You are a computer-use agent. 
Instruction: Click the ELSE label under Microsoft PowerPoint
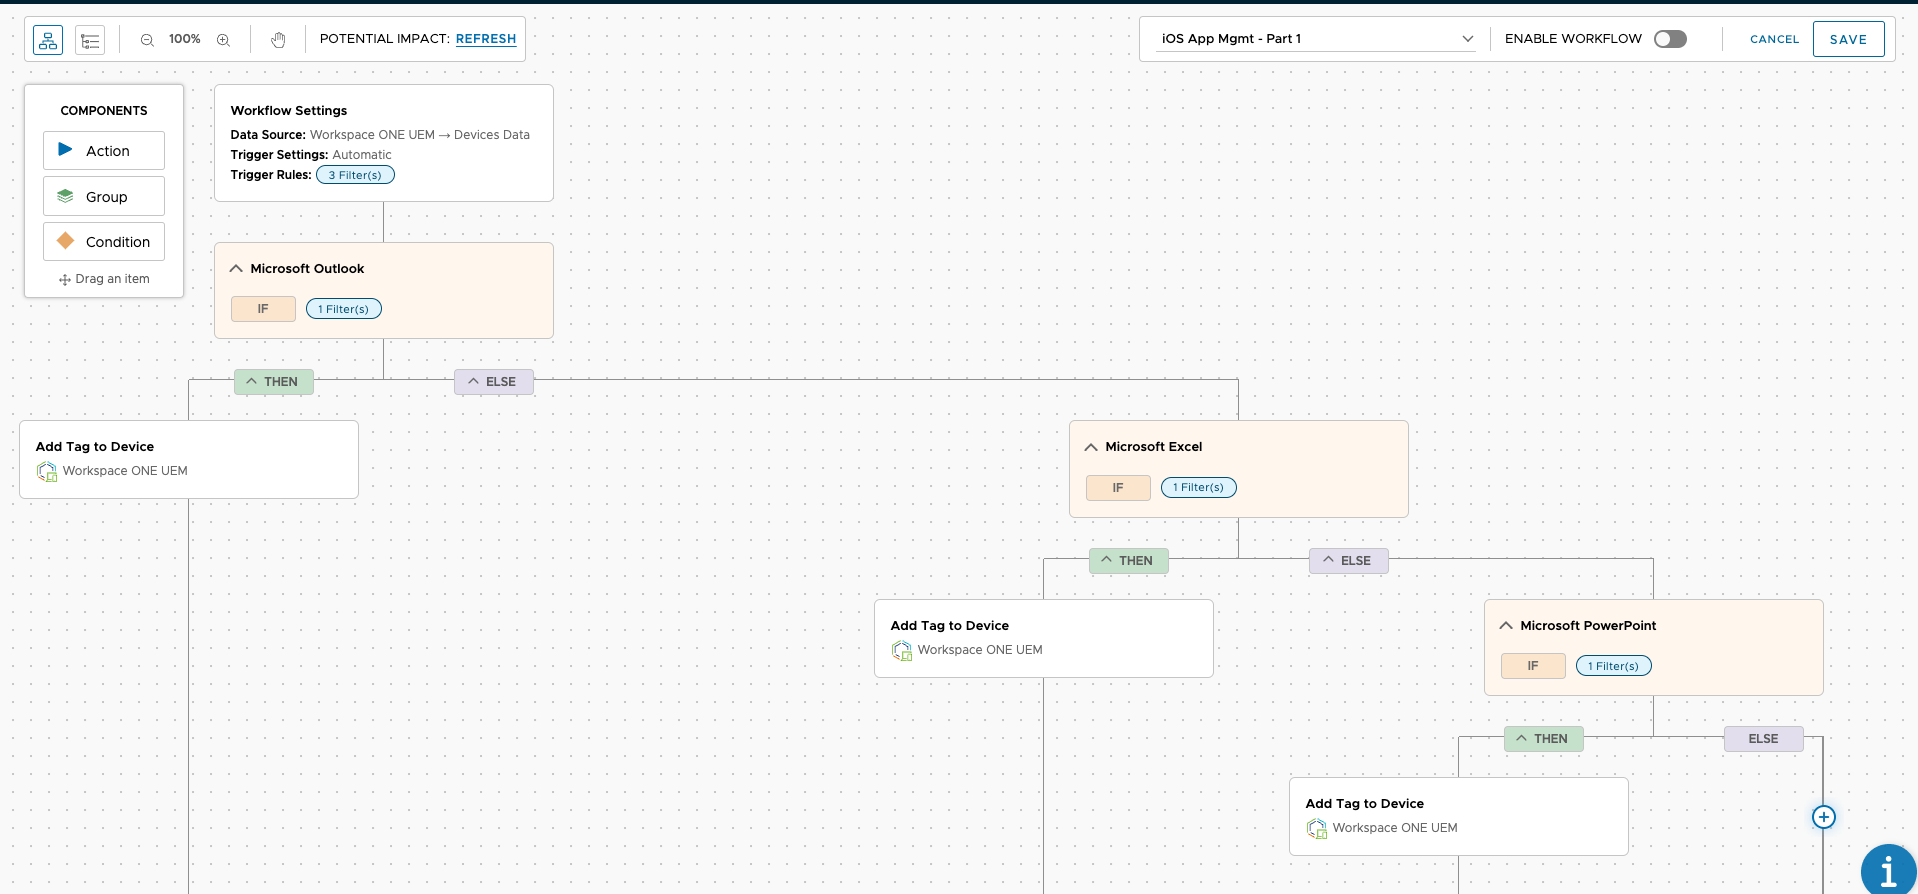pos(1764,739)
